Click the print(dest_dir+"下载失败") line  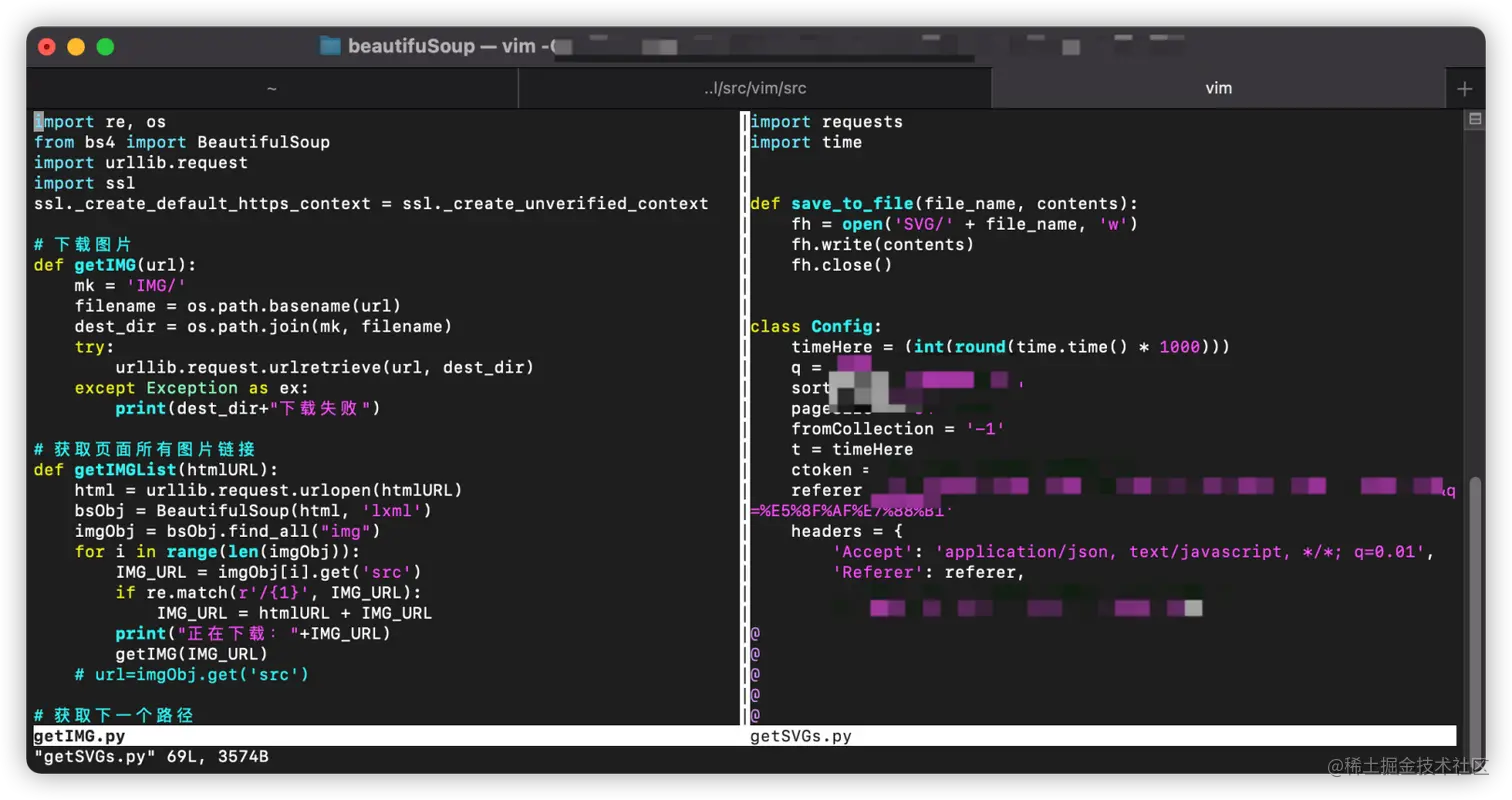(248, 408)
